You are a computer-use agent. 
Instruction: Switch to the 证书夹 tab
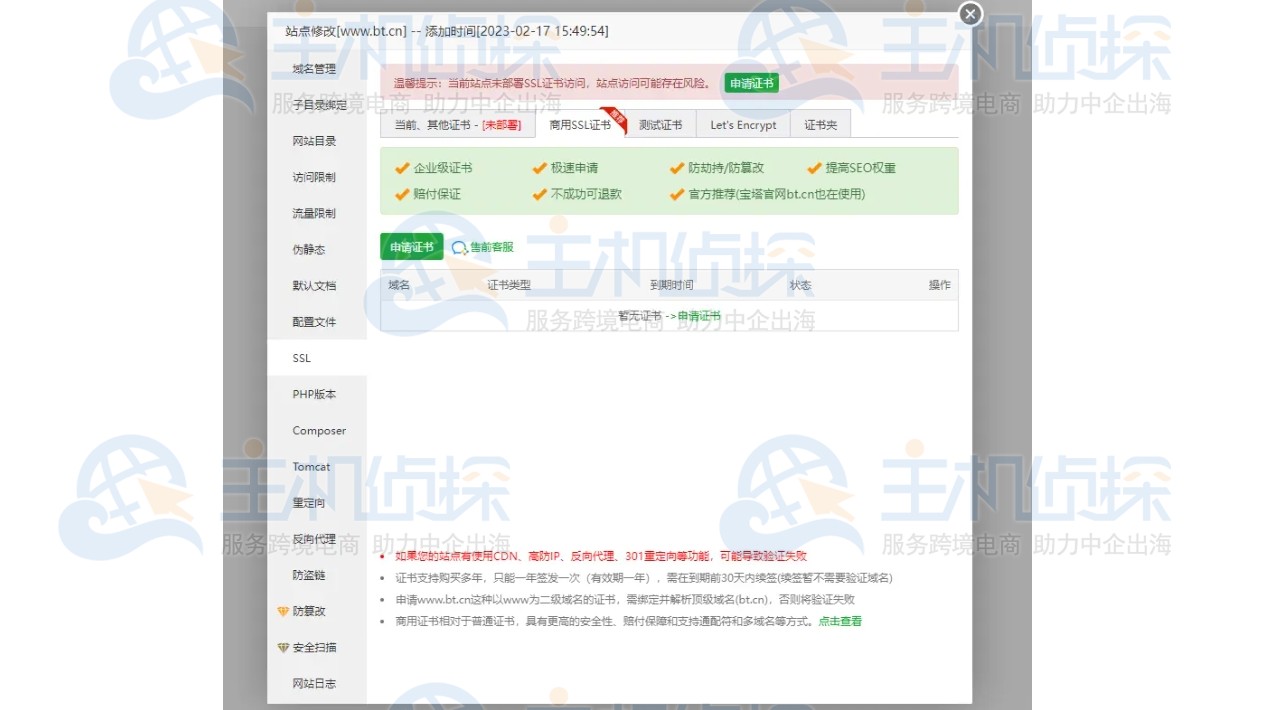[x=820, y=124]
